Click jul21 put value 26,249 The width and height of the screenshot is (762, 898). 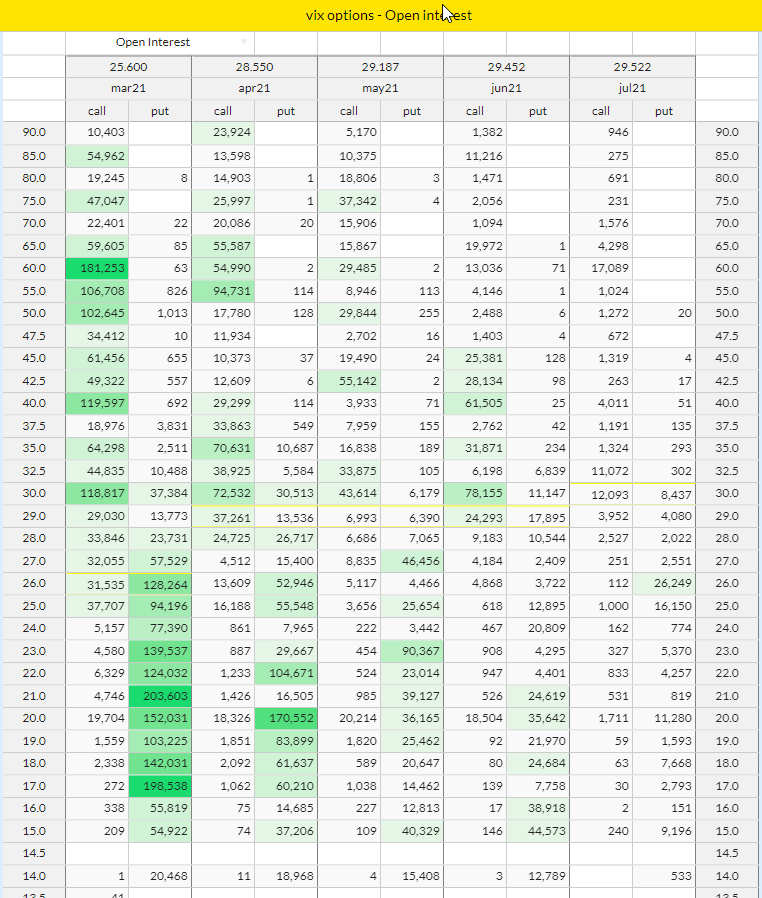point(664,584)
